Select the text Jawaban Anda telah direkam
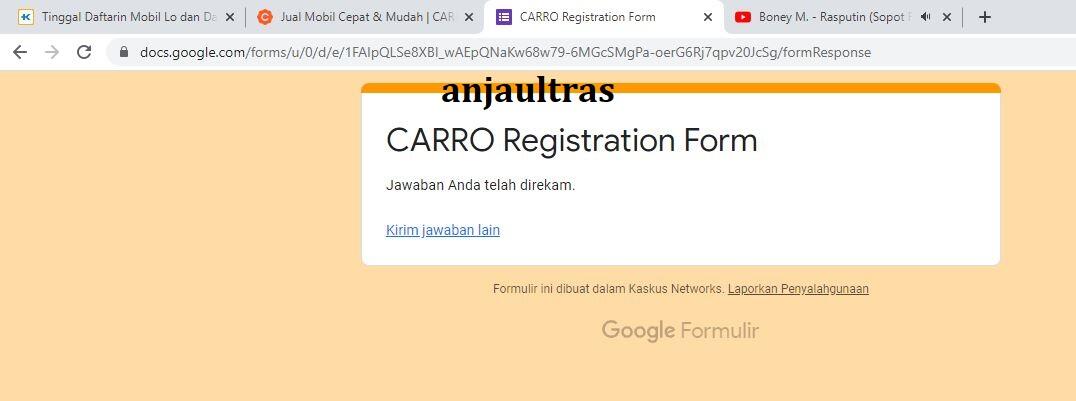The width and height of the screenshot is (1076, 401). pos(480,185)
